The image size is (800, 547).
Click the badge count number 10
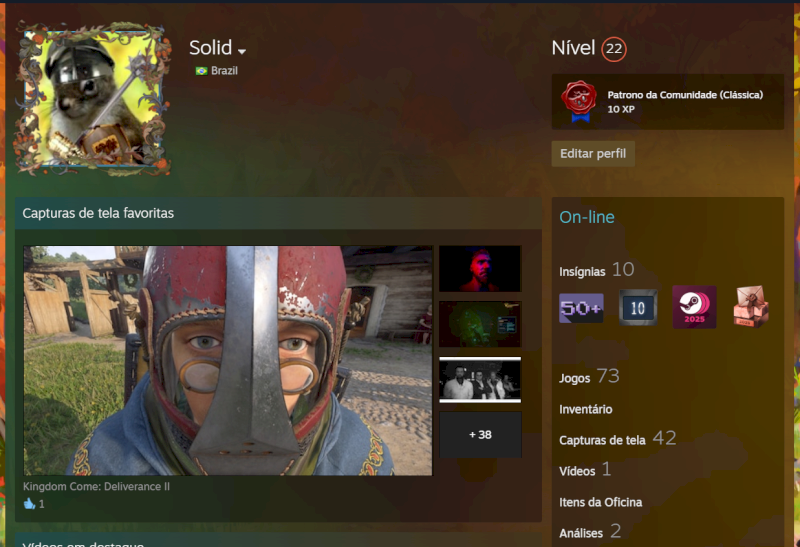623,269
